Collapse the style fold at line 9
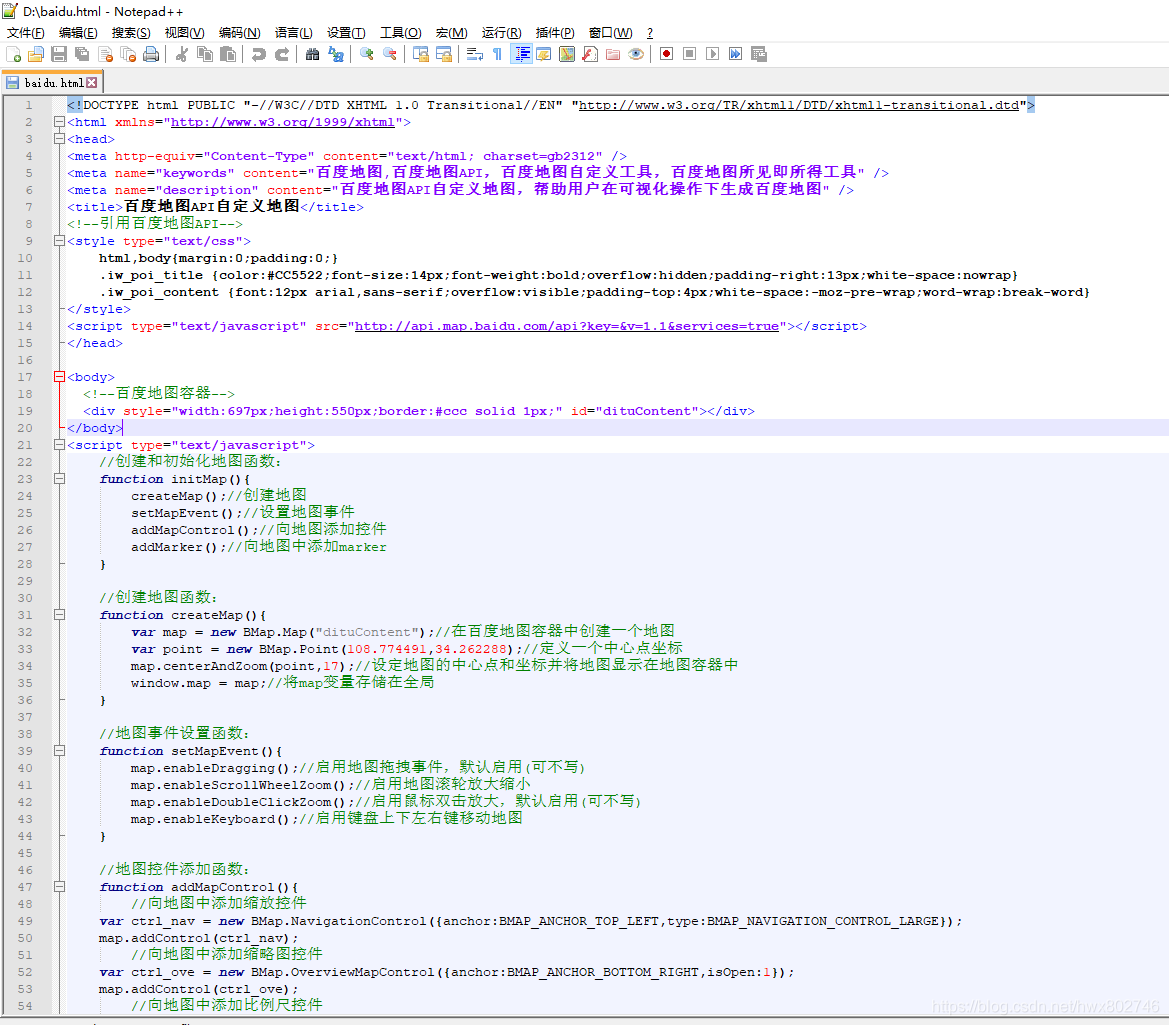The height and width of the screenshot is (1025, 1169). [59, 242]
